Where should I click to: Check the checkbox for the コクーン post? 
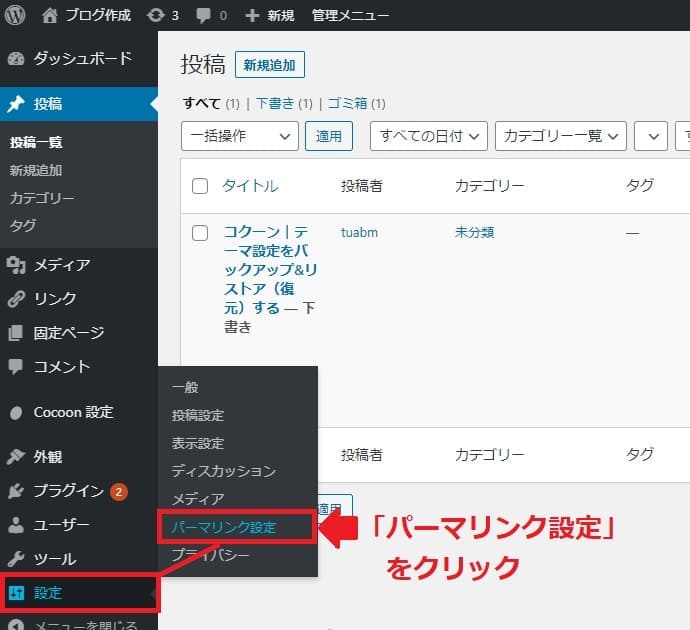coord(200,233)
